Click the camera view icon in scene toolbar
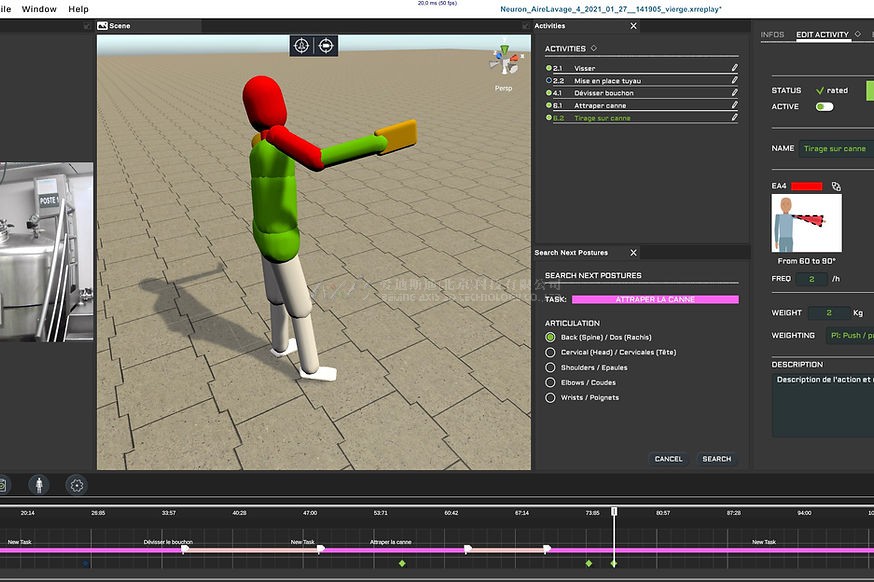The height and width of the screenshot is (582, 874). [x=325, y=46]
